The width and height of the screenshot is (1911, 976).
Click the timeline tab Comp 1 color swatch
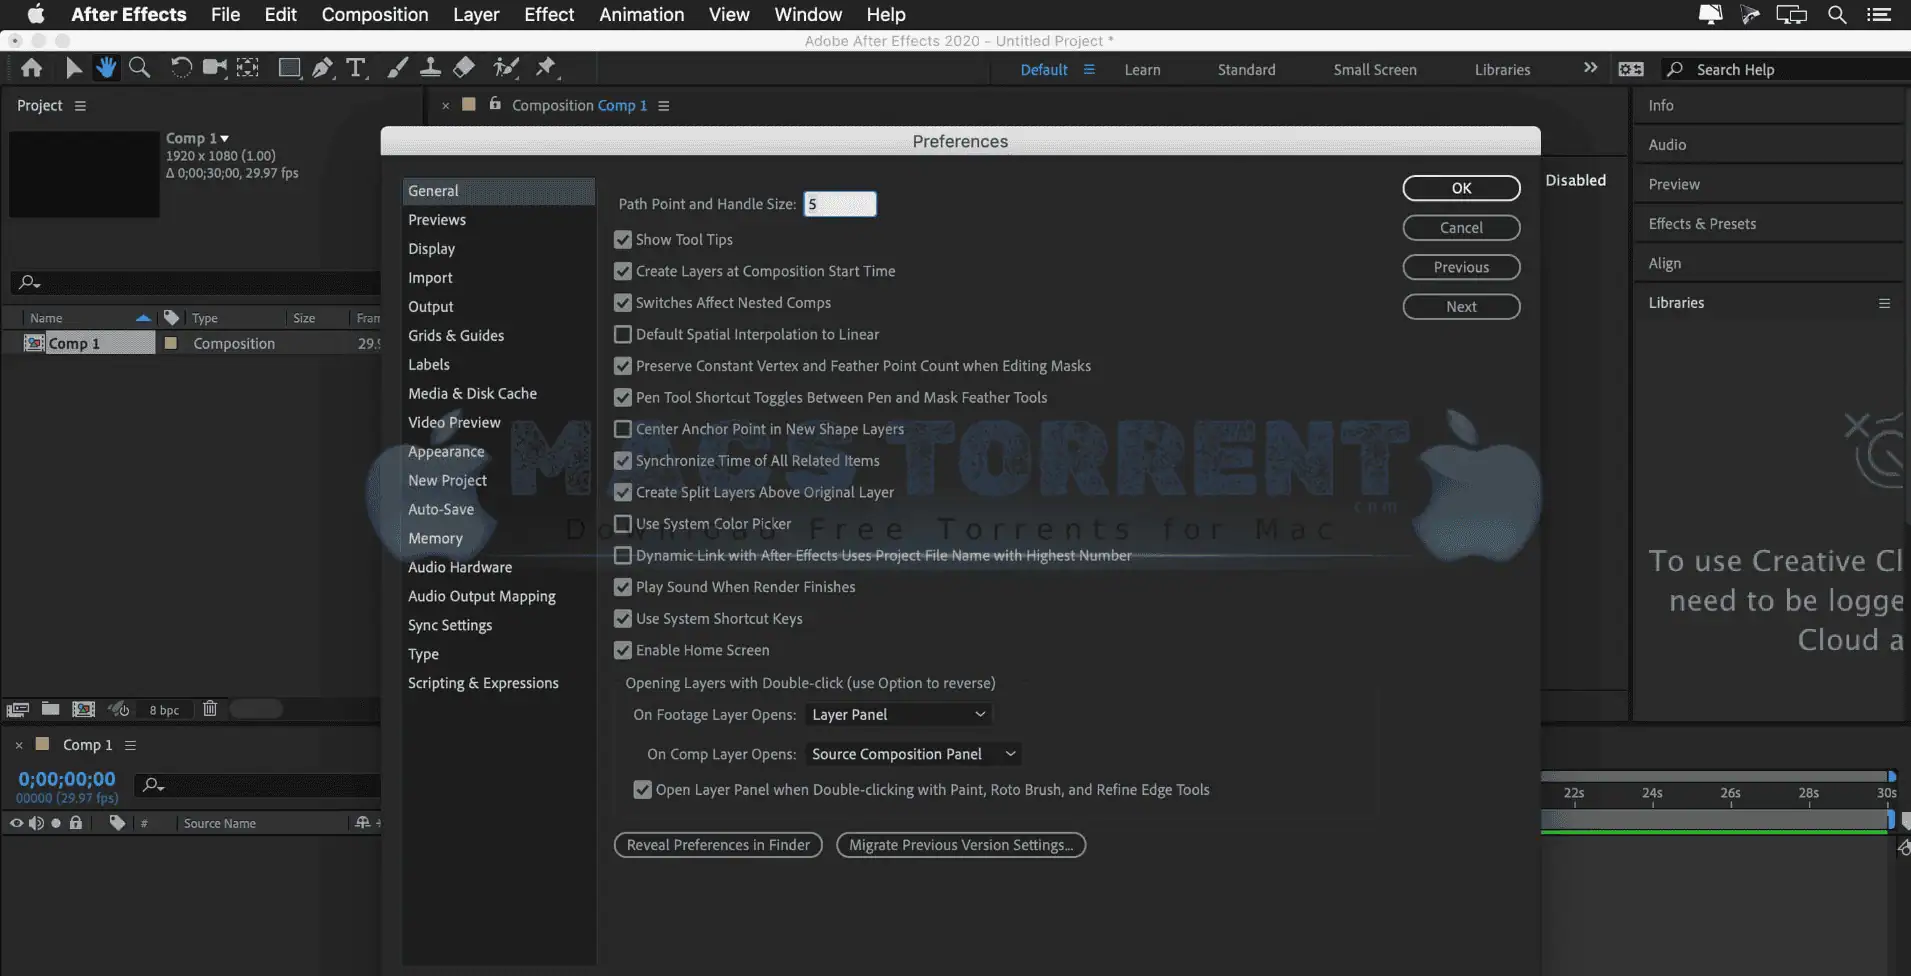click(x=43, y=744)
